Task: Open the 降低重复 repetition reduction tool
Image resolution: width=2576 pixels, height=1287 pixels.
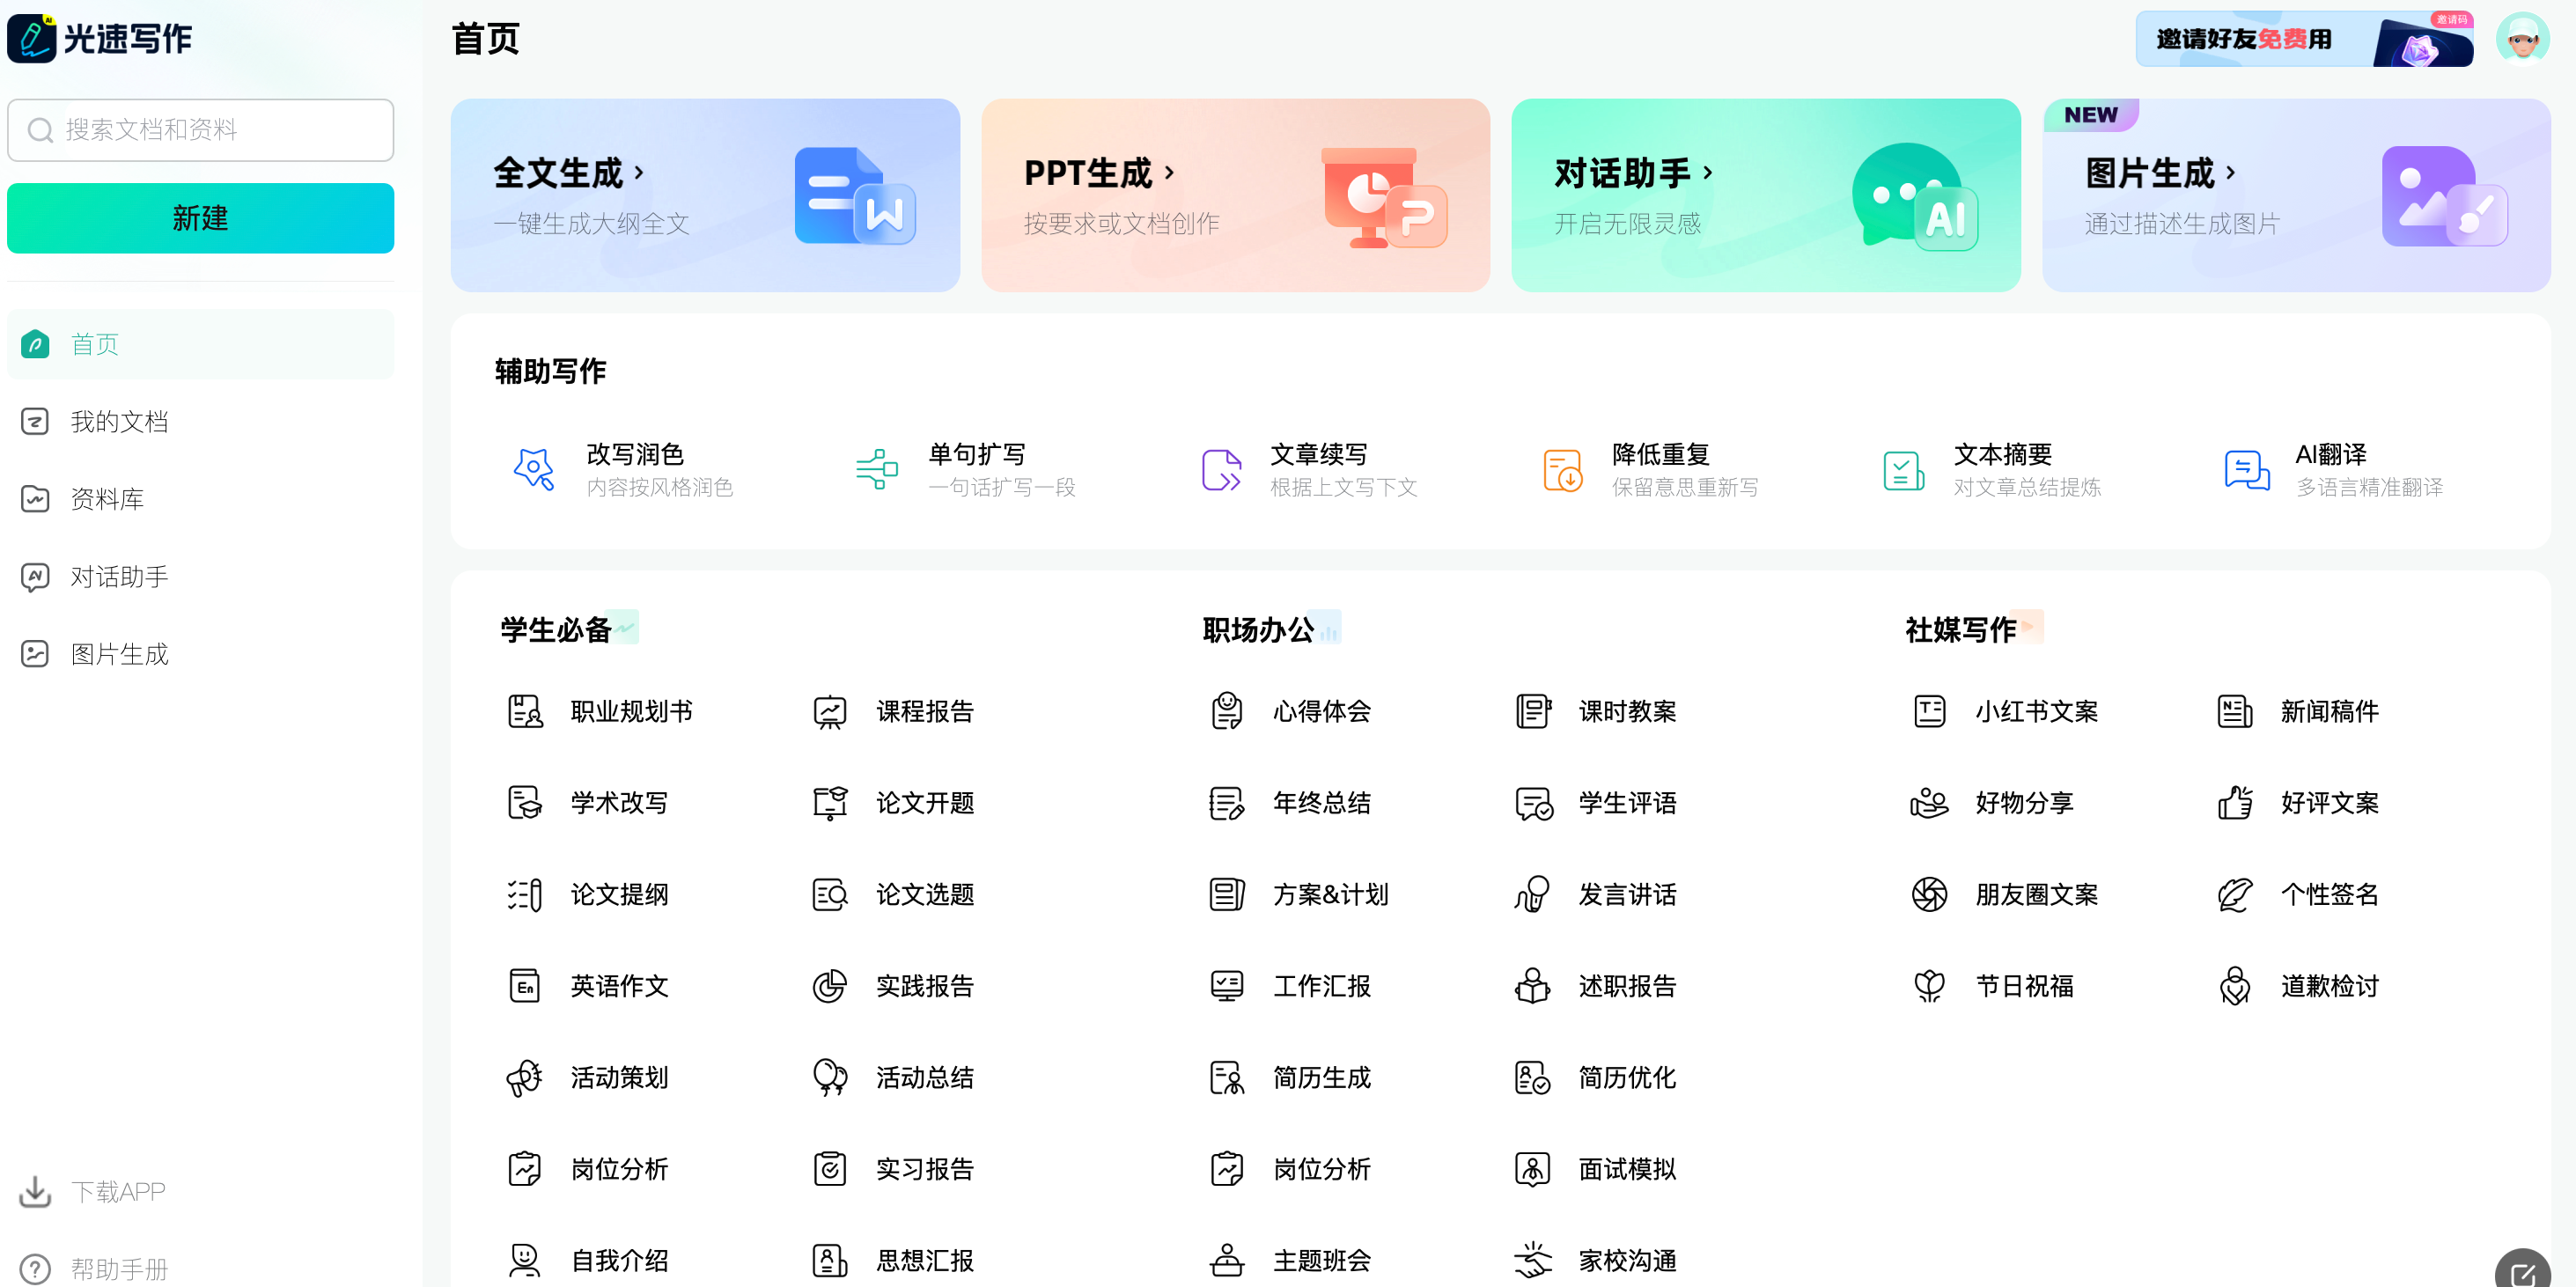Action: [1660, 468]
